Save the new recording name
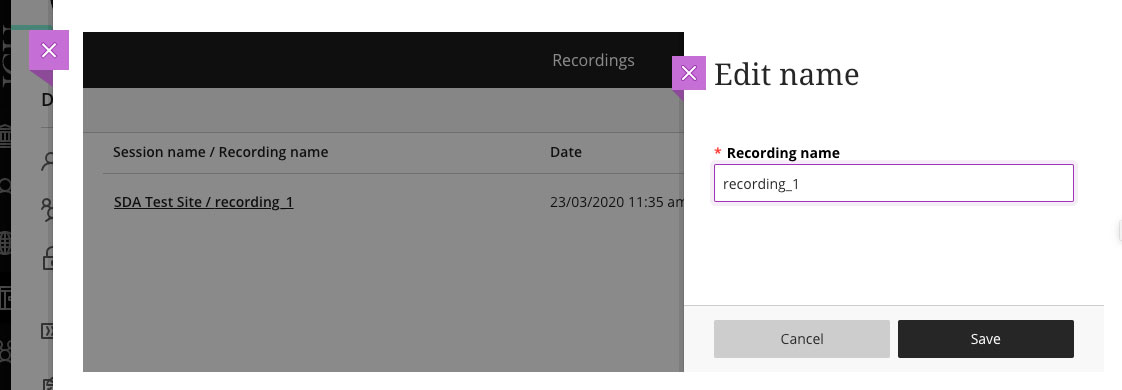This screenshot has height=390, width=1122. (985, 339)
